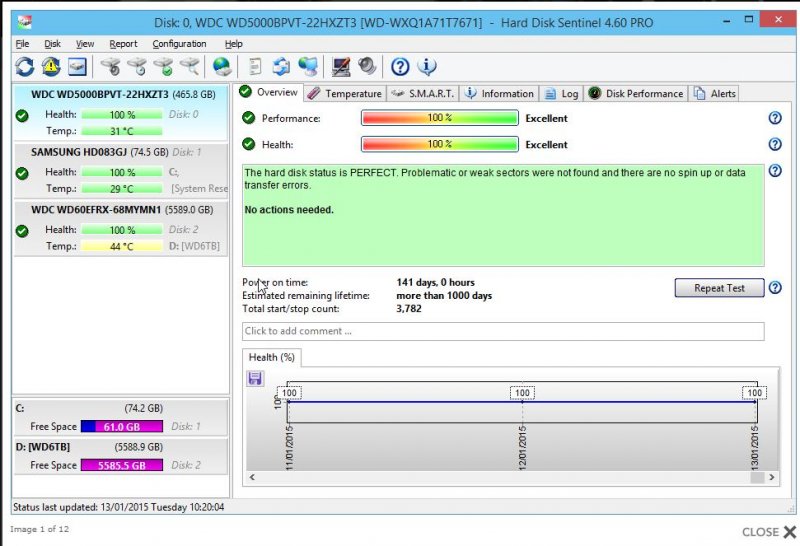This screenshot has width=800, height=546.
Task: Click the refresh disk information toolbar icon
Action: [25, 67]
